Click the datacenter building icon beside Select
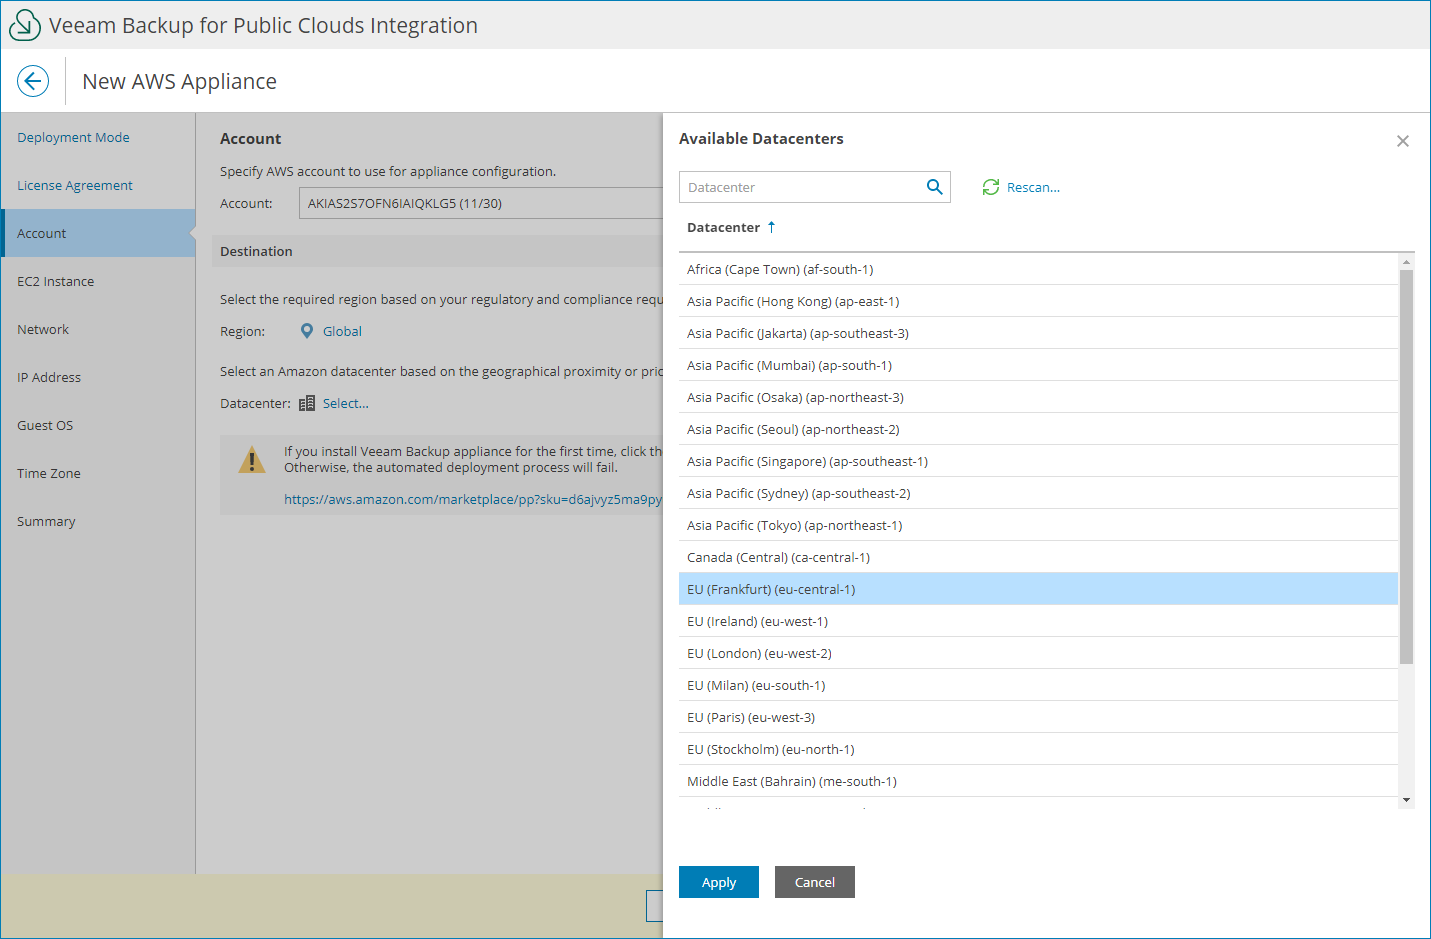The height and width of the screenshot is (939, 1431). click(x=308, y=402)
